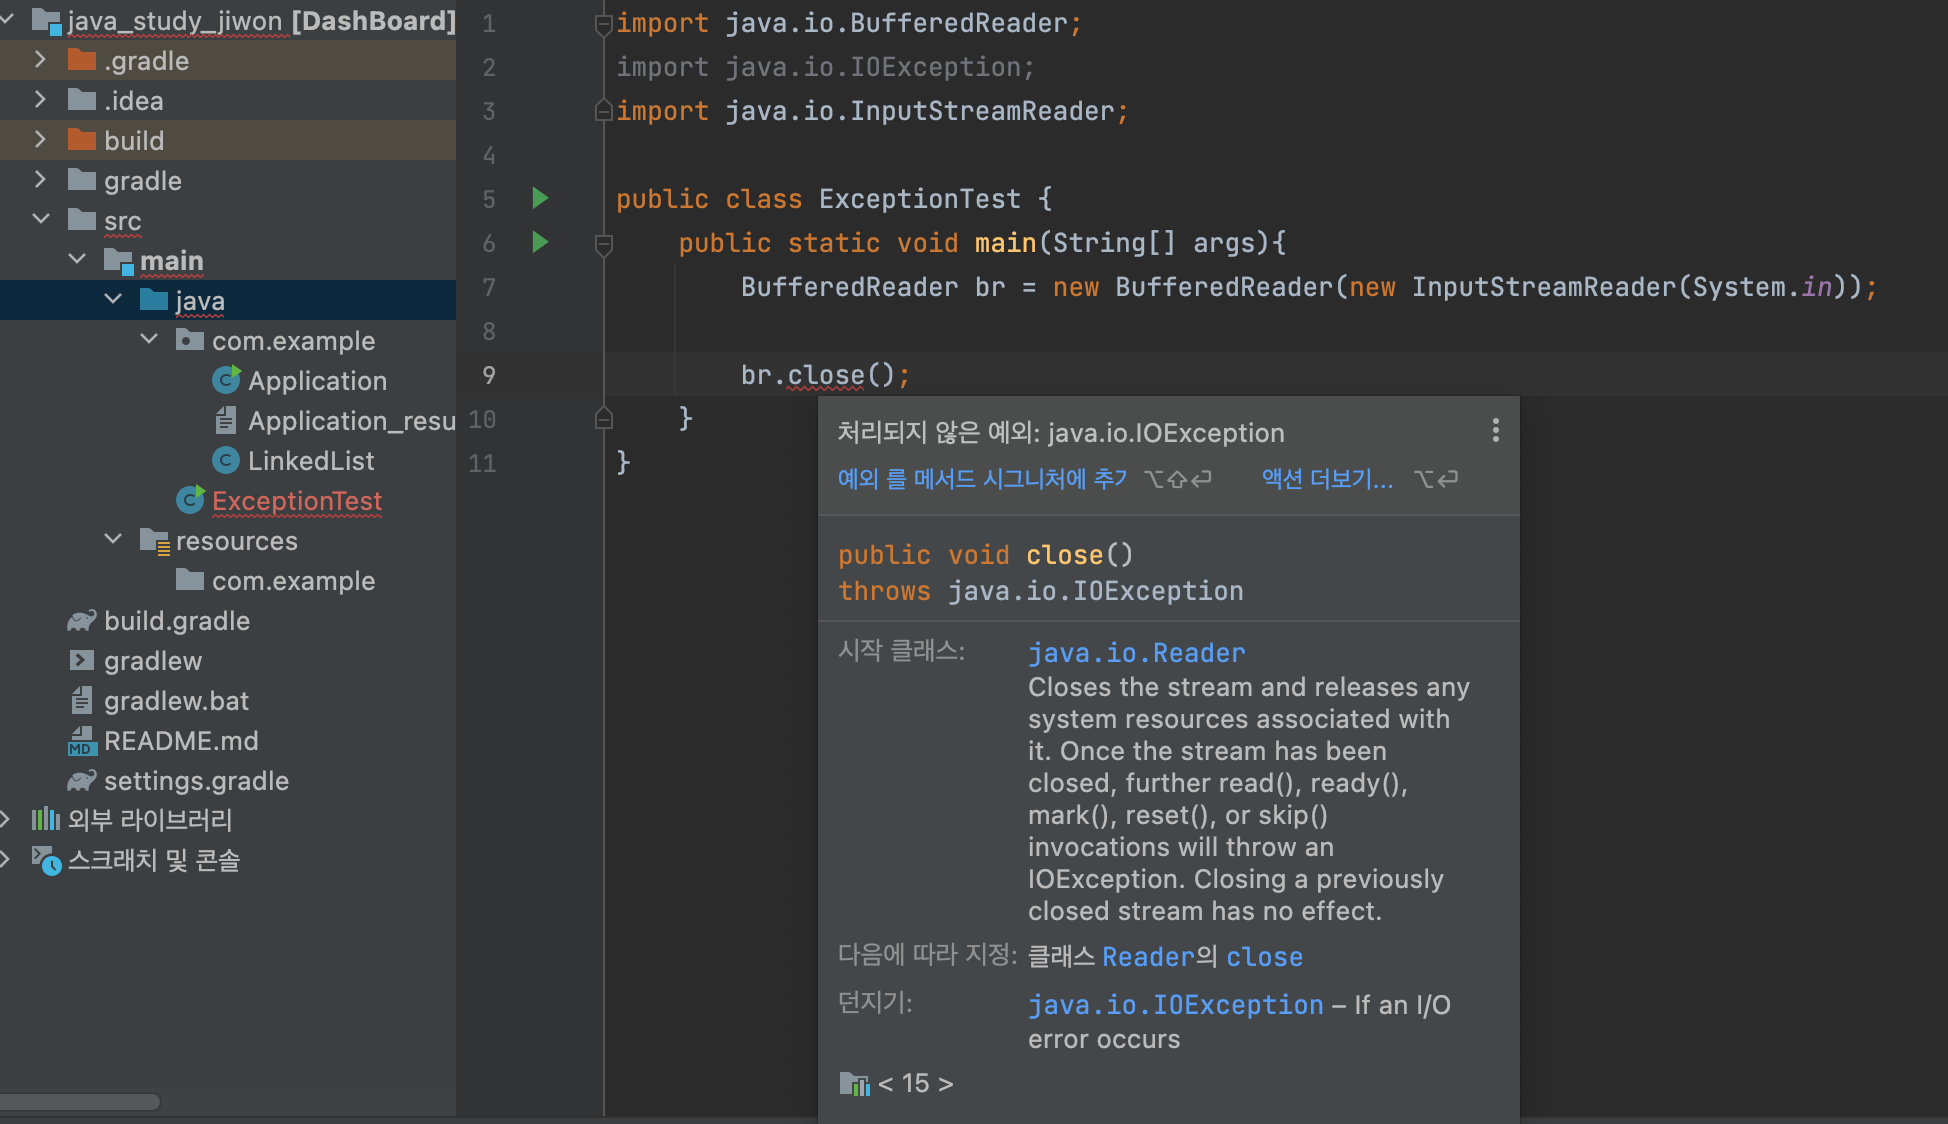Select LinkedList in project tree
The image size is (1948, 1124).
pos(311,461)
